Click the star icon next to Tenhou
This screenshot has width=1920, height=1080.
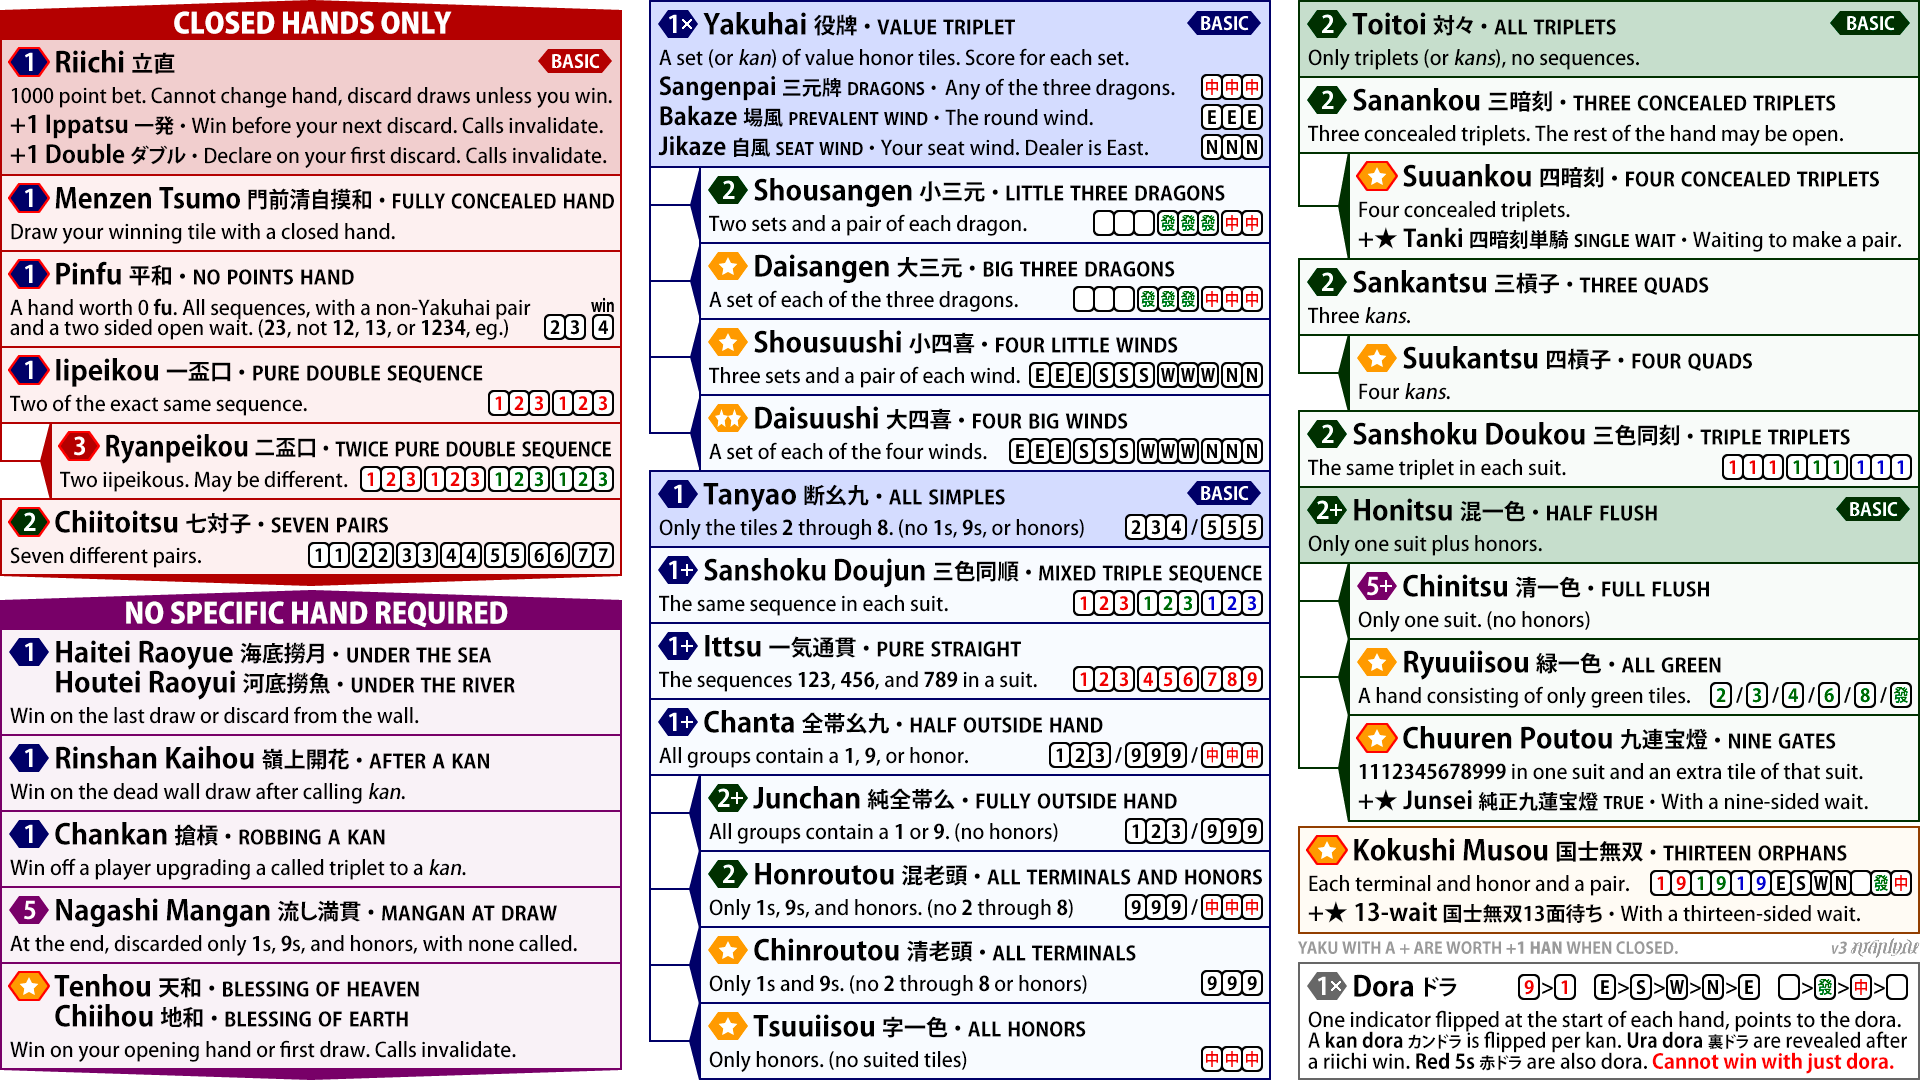pyautogui.click(x=29, y=987)
